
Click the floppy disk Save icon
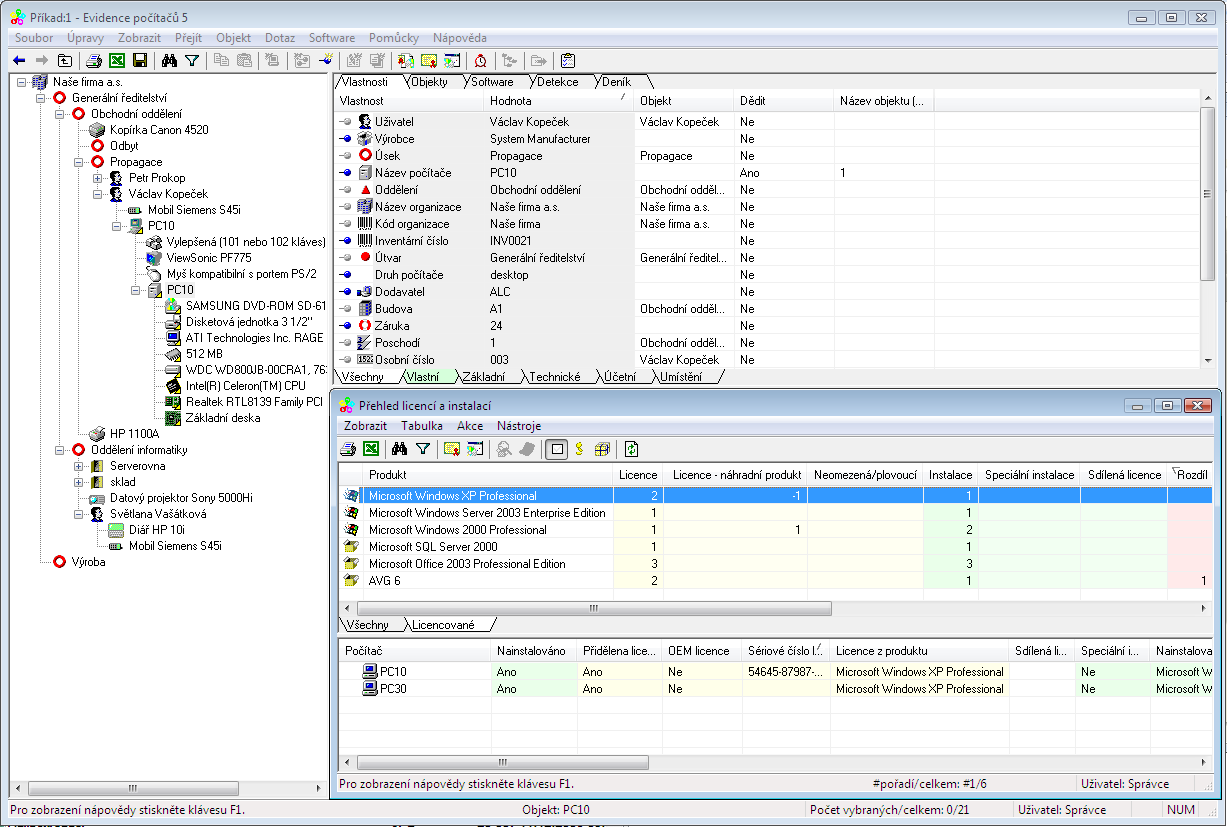[140, 60]
